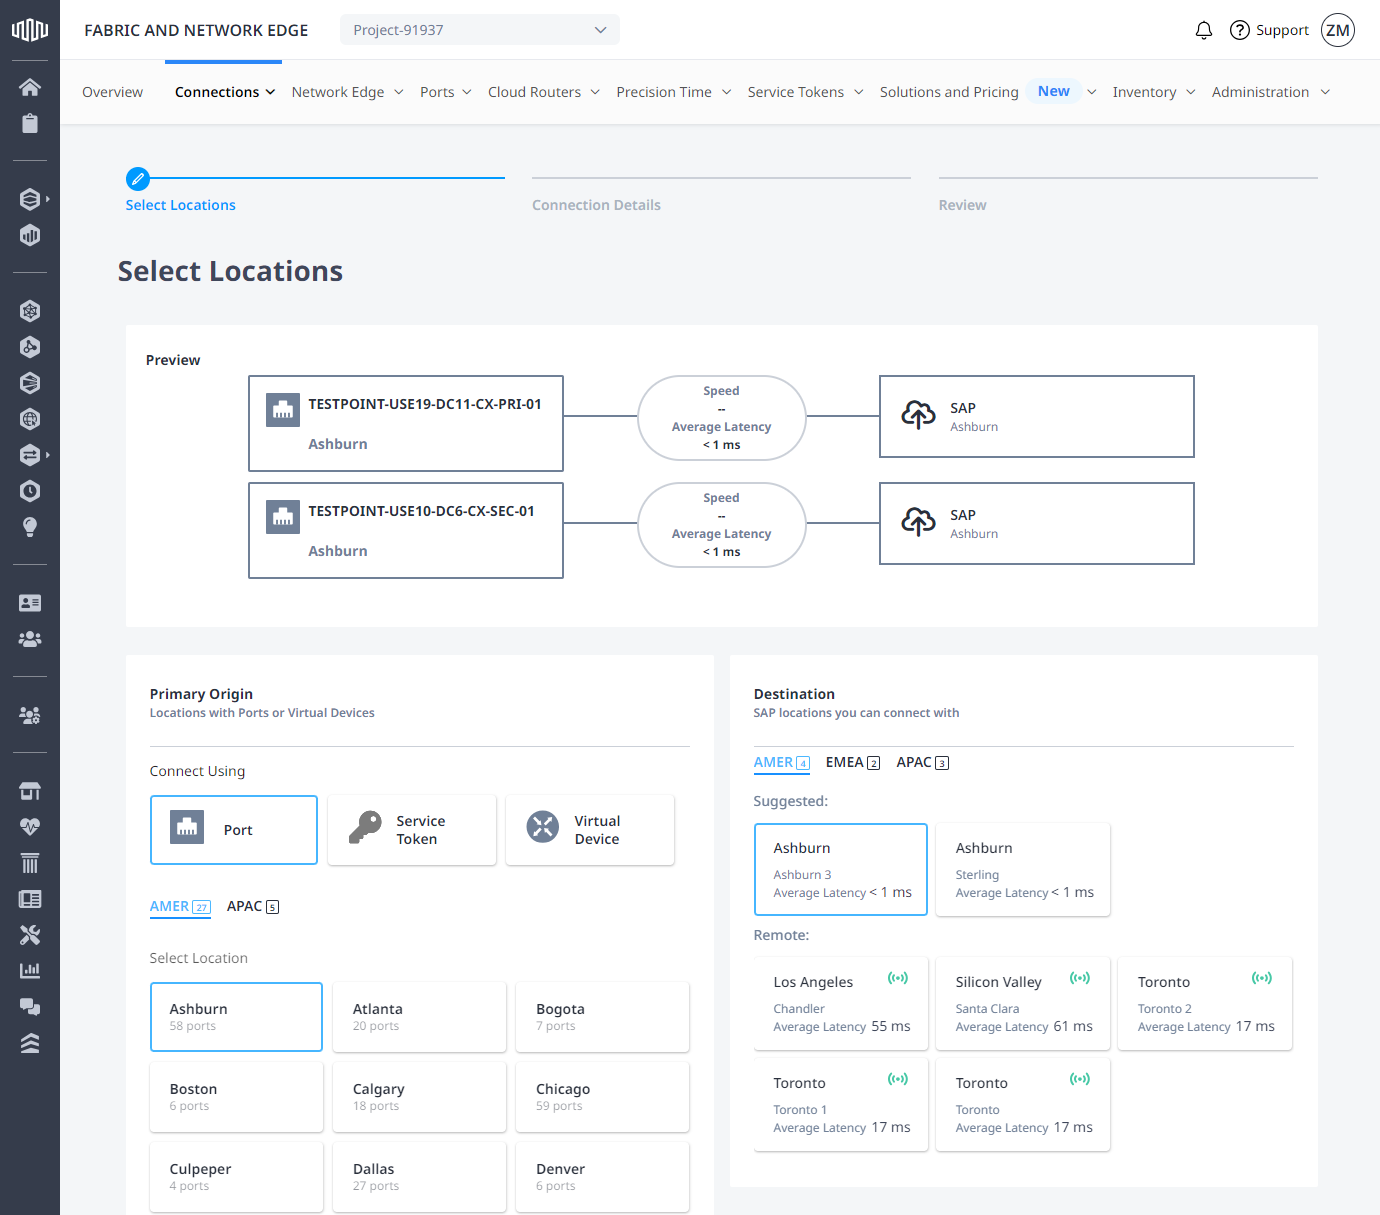Expand the arrows-exchange hexagon sidebar menu
The image size is (1380, 1215).
(34, 455)
